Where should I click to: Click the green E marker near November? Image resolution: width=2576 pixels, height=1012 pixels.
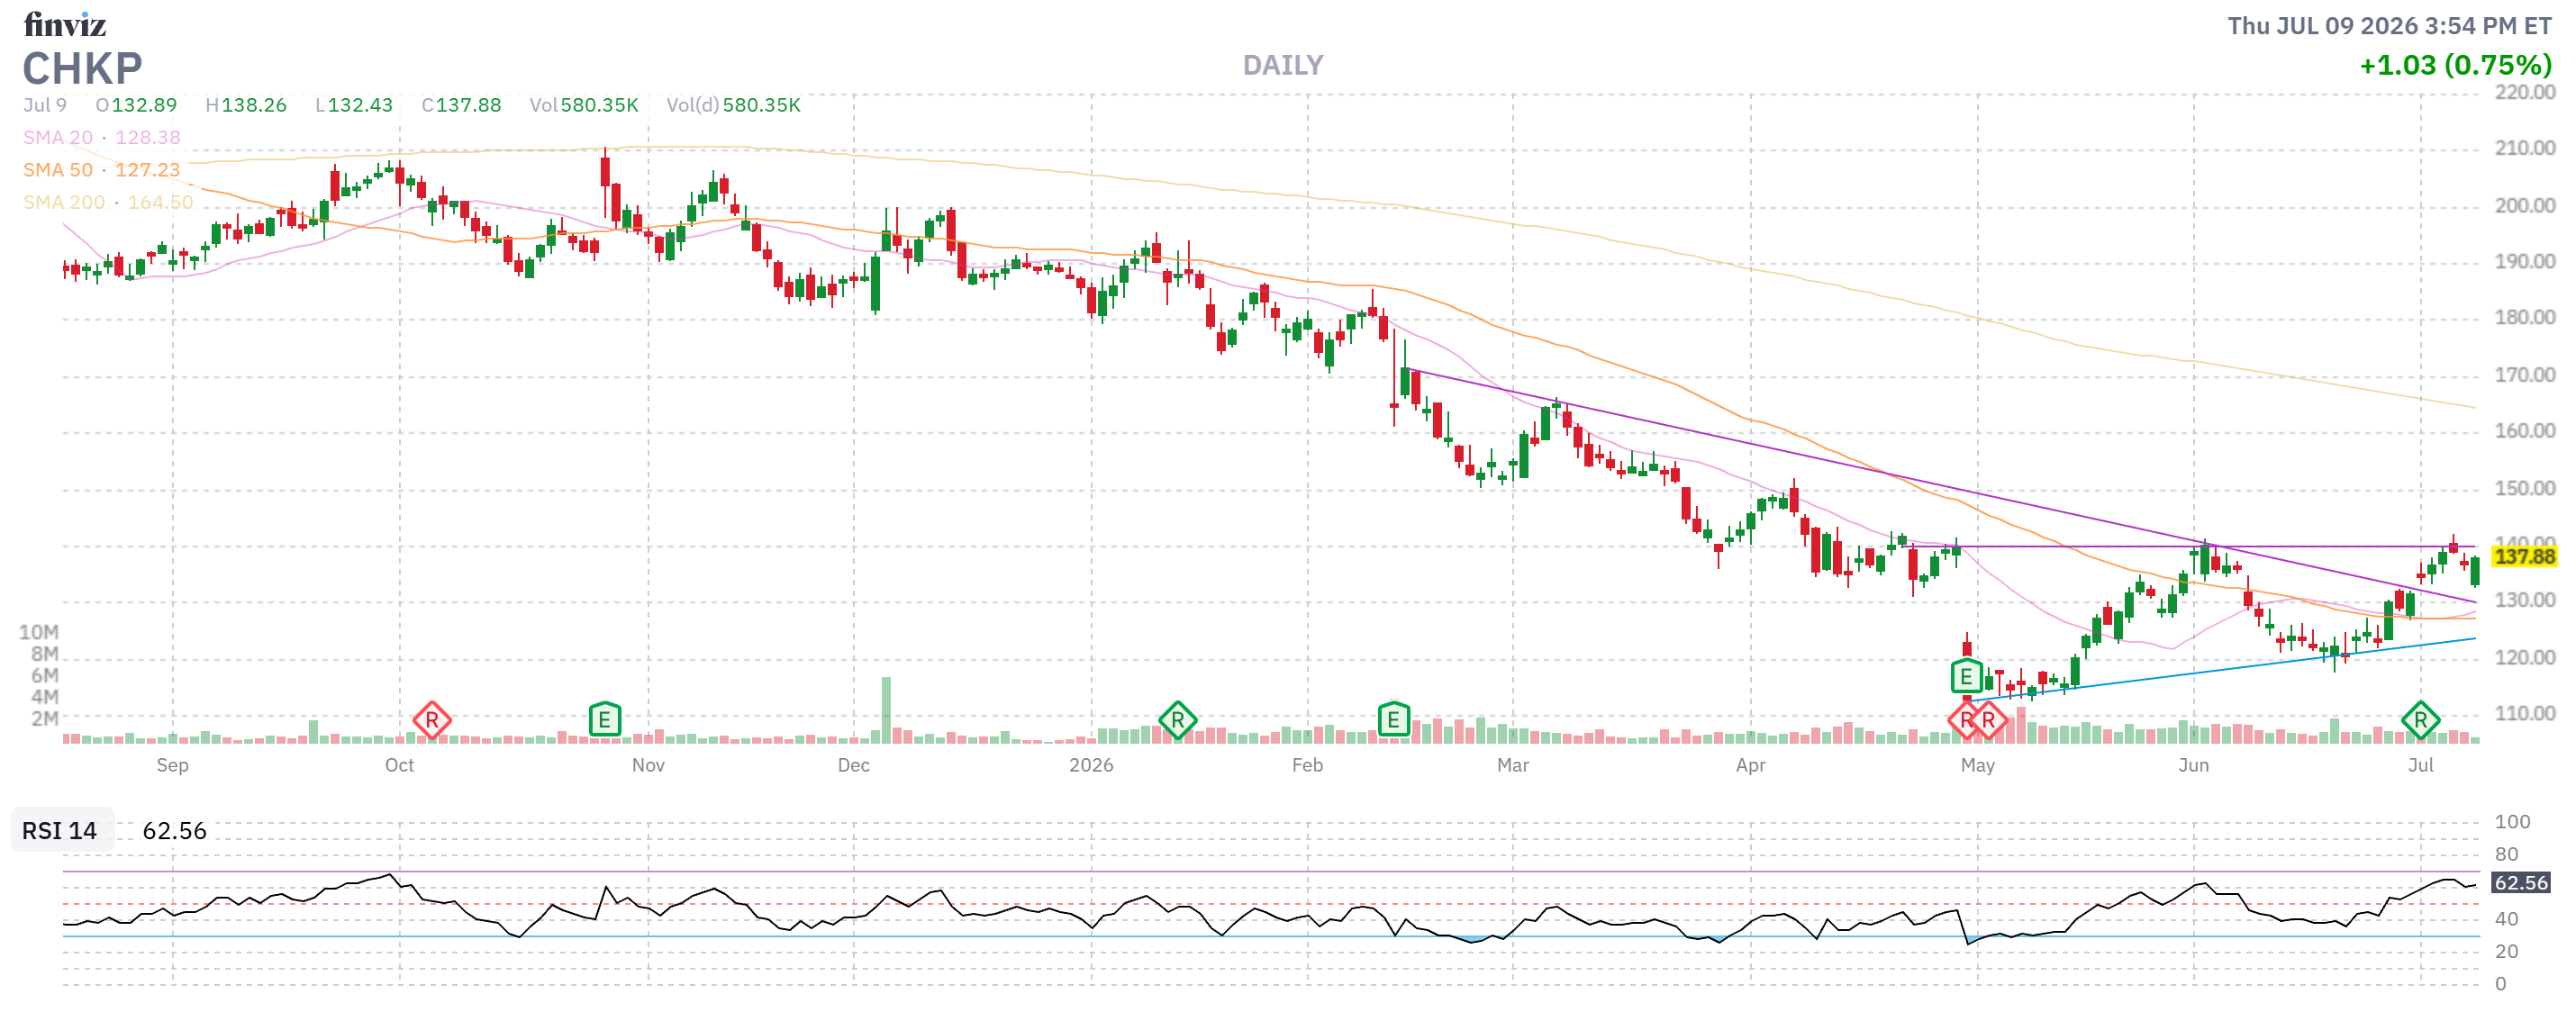click(x=605, y=719)
